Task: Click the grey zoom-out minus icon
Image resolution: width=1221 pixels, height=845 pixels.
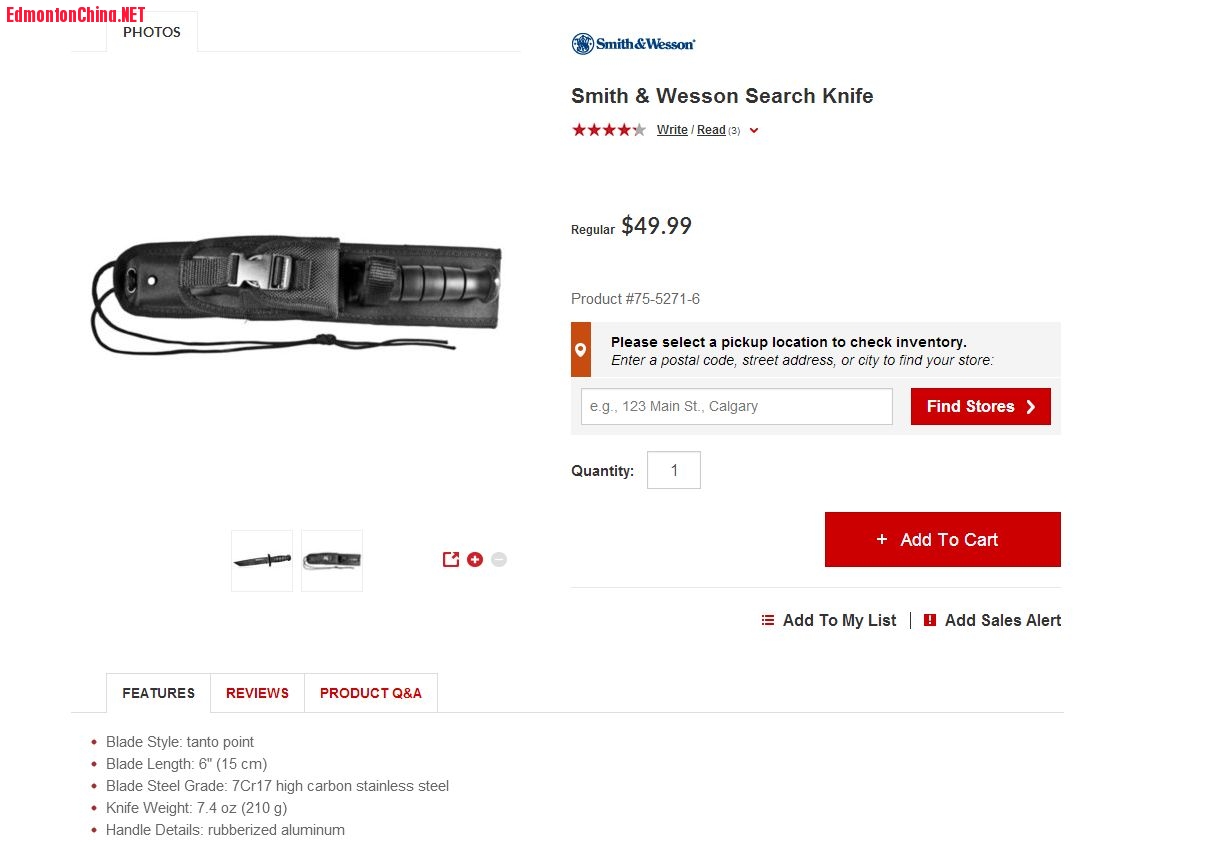Action: pyautogui.click(x=499, y=560)
